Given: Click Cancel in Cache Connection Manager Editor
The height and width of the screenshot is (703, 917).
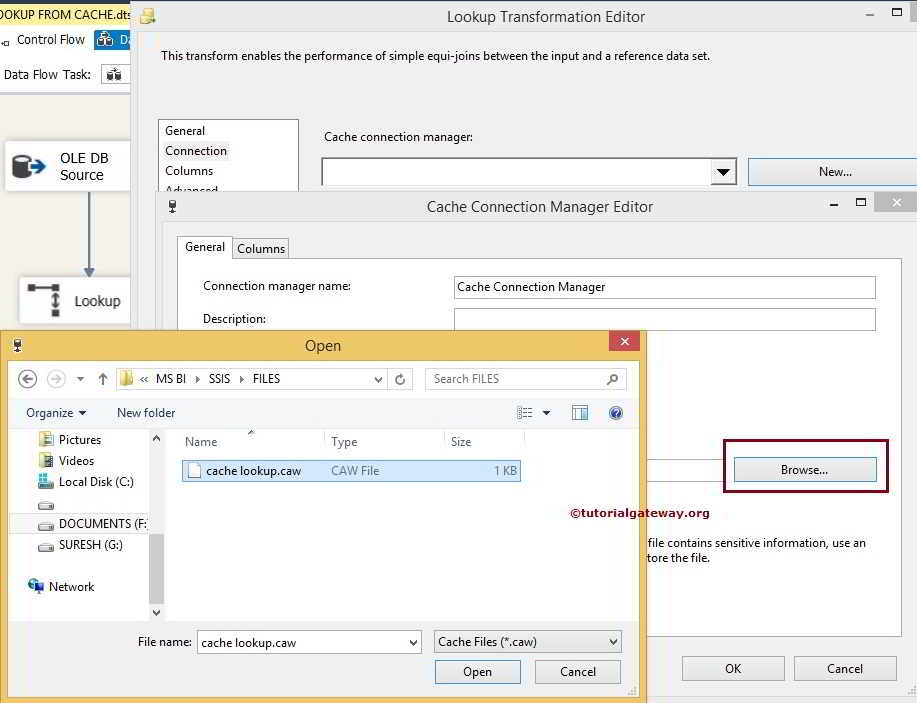Looking at the screenshot, I should tap(844, 668).
